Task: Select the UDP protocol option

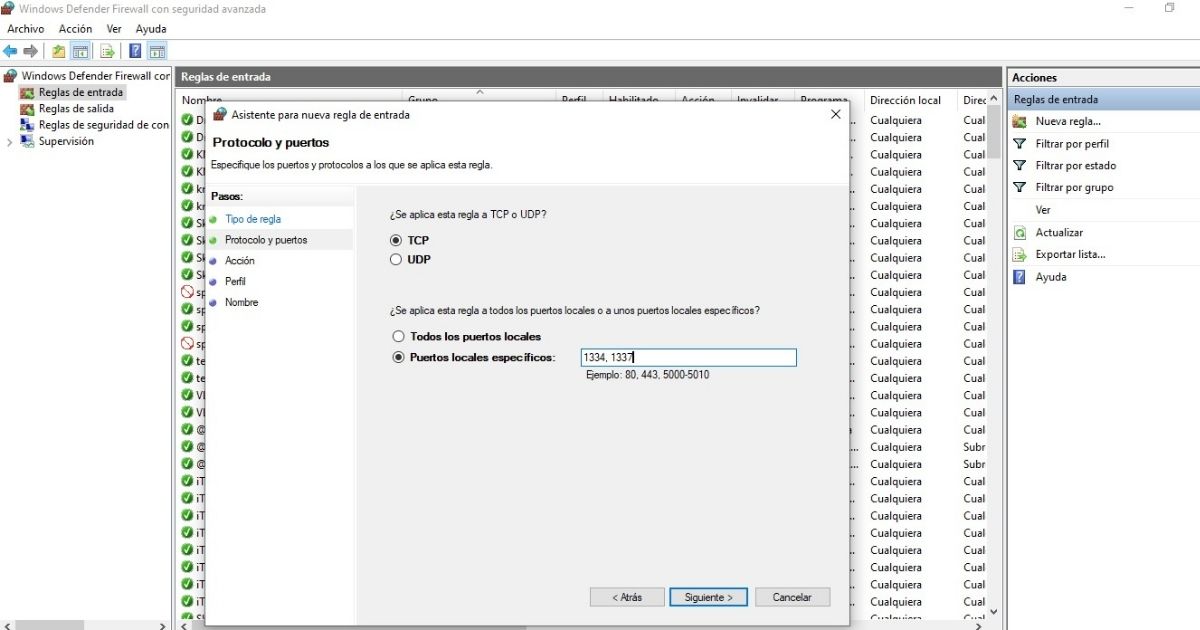Action: 398,259
